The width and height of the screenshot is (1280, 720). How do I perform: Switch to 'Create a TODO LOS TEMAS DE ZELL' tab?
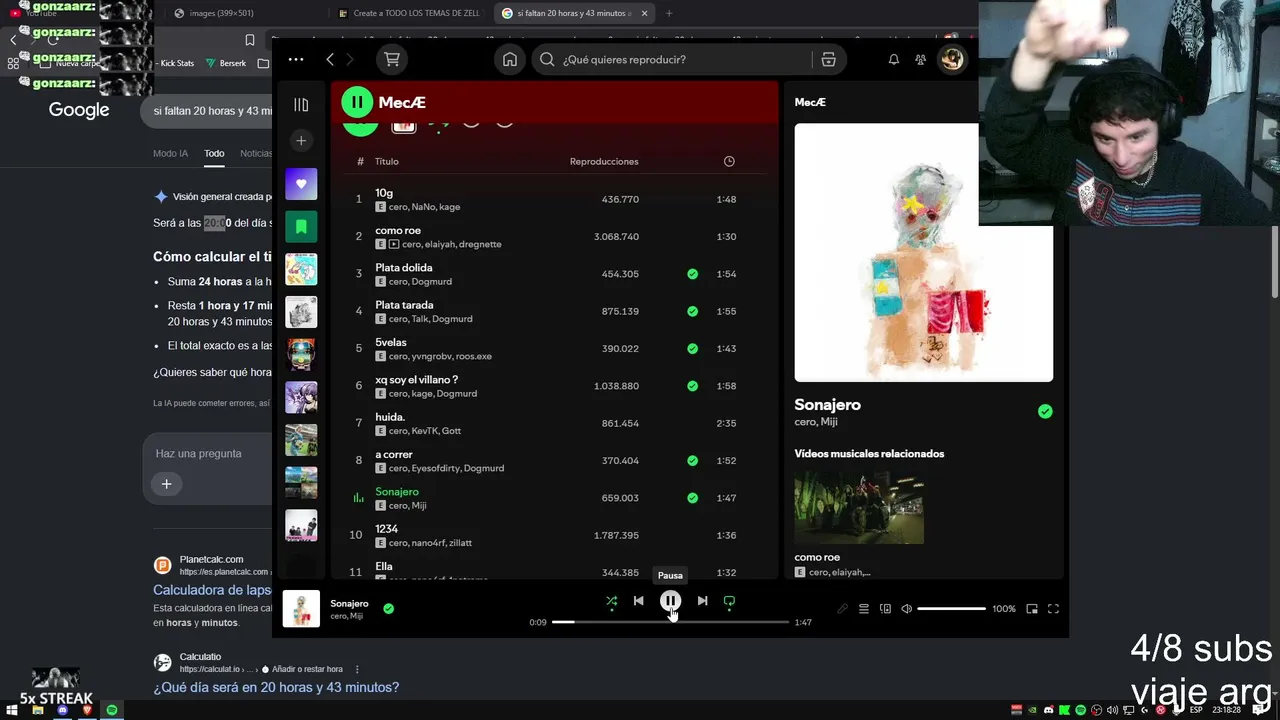[409, 14]
